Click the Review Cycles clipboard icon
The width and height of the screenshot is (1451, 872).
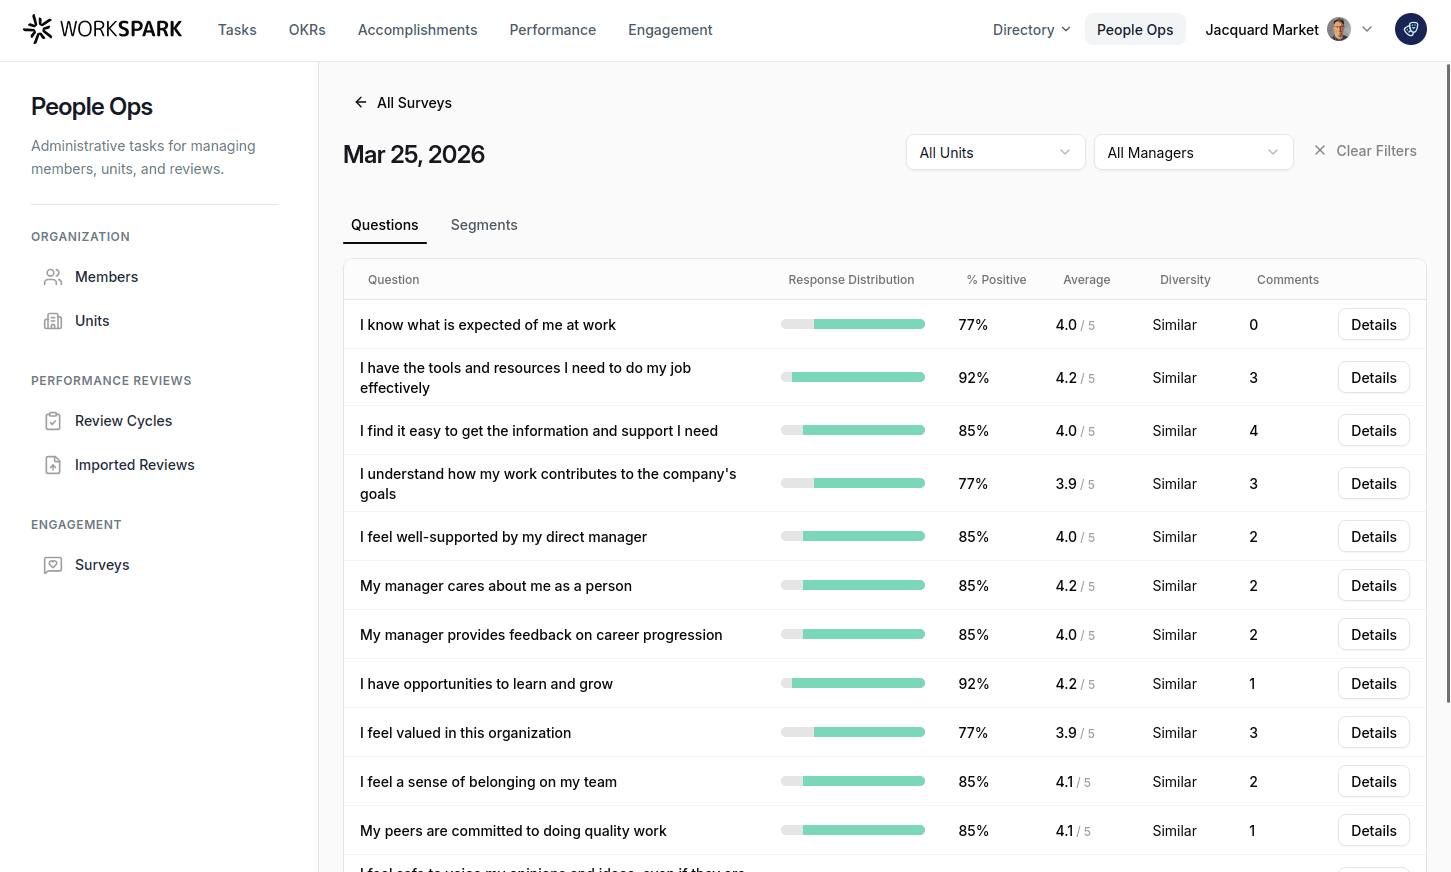53,420
